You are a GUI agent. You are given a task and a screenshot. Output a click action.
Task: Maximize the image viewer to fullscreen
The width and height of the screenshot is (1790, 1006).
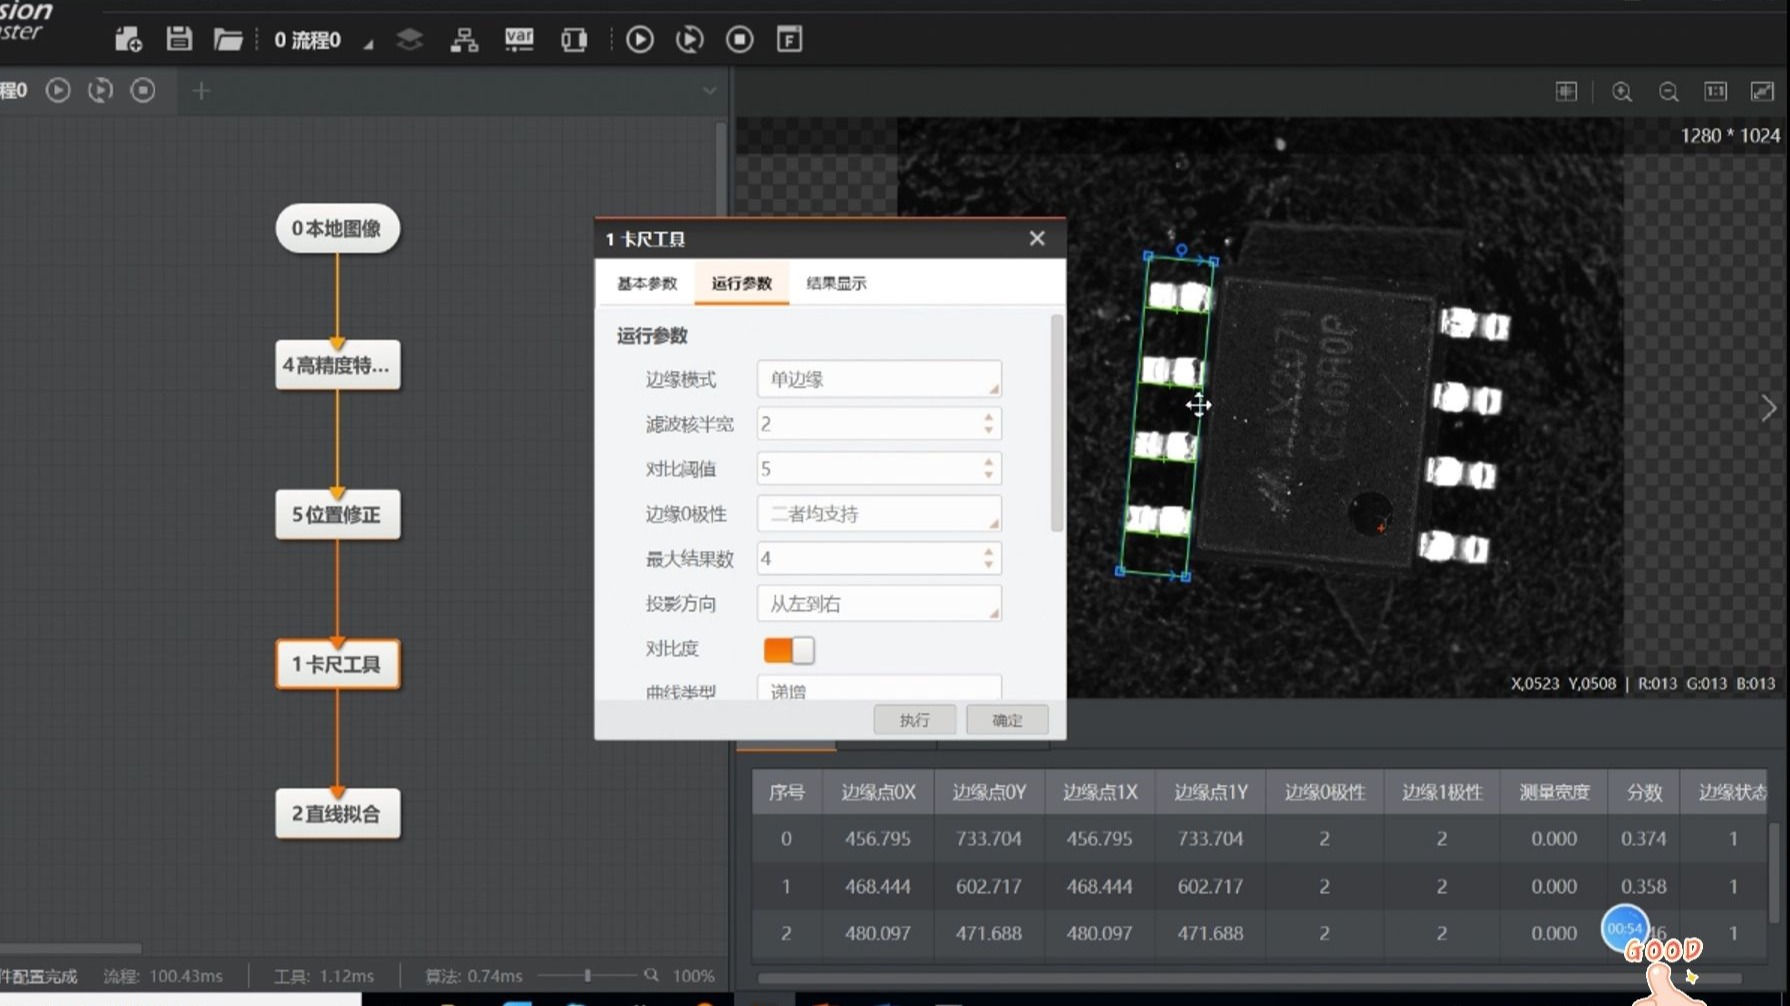pos(1762,91)
